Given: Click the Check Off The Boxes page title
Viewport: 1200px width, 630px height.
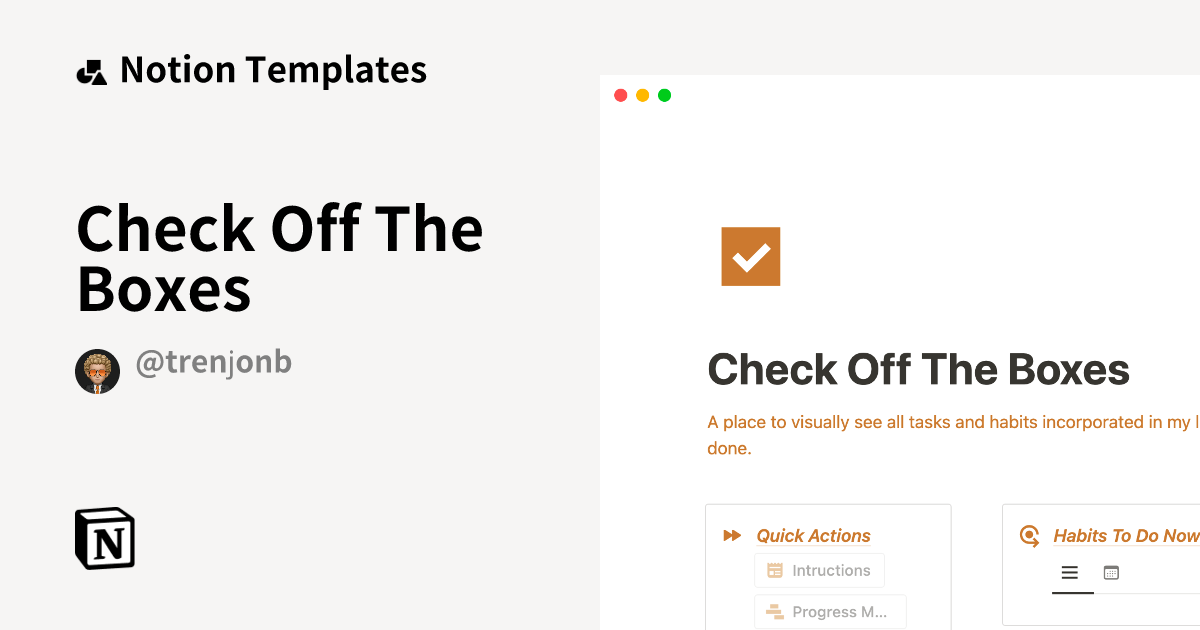Looking at the screenshot, I should point(918,370).
